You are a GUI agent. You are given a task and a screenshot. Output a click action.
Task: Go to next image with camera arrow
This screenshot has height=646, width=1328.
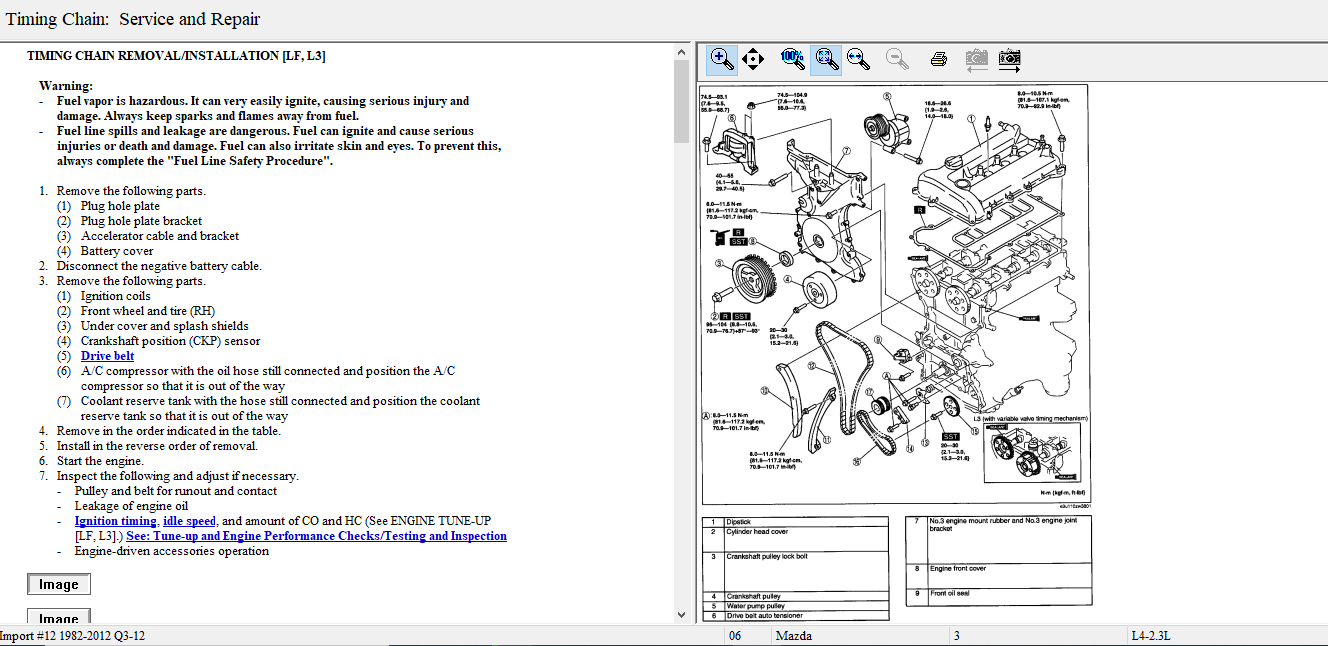pyautogui.click(x=1009, y=59)
